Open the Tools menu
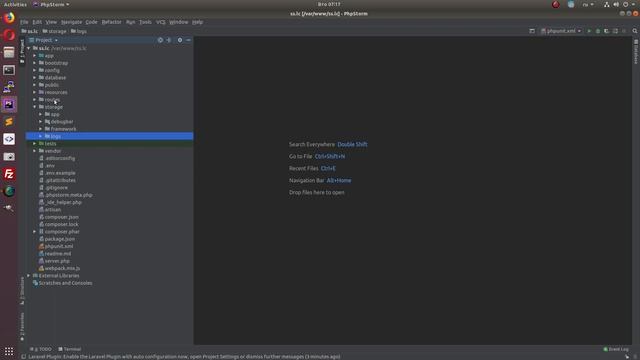This screenshot has height=360, width=640. [145, 22]
